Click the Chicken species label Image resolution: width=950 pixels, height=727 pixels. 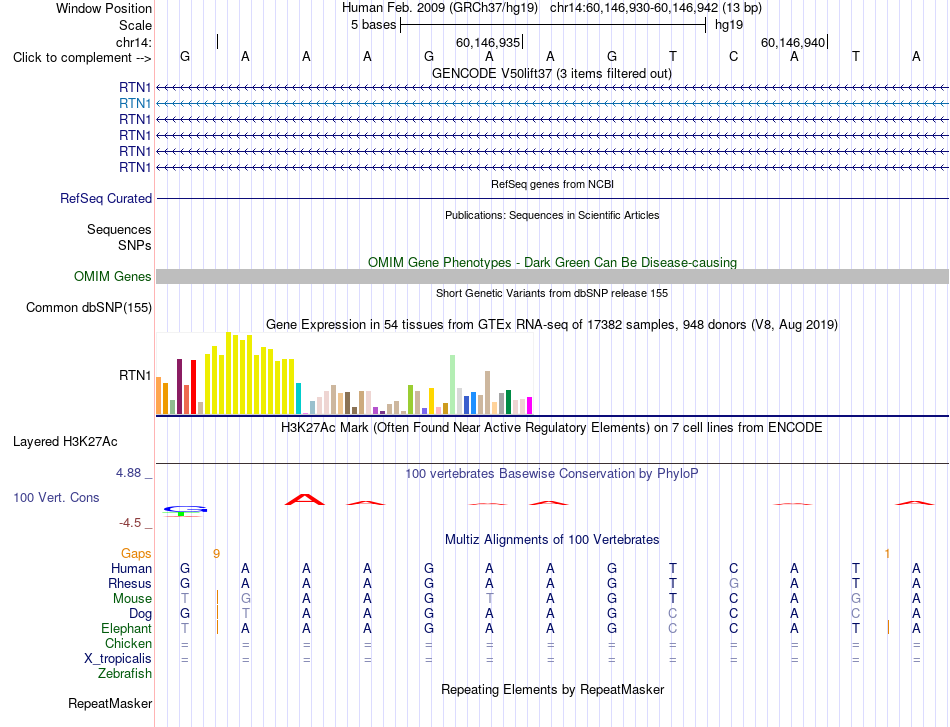[x=128, y=643]
